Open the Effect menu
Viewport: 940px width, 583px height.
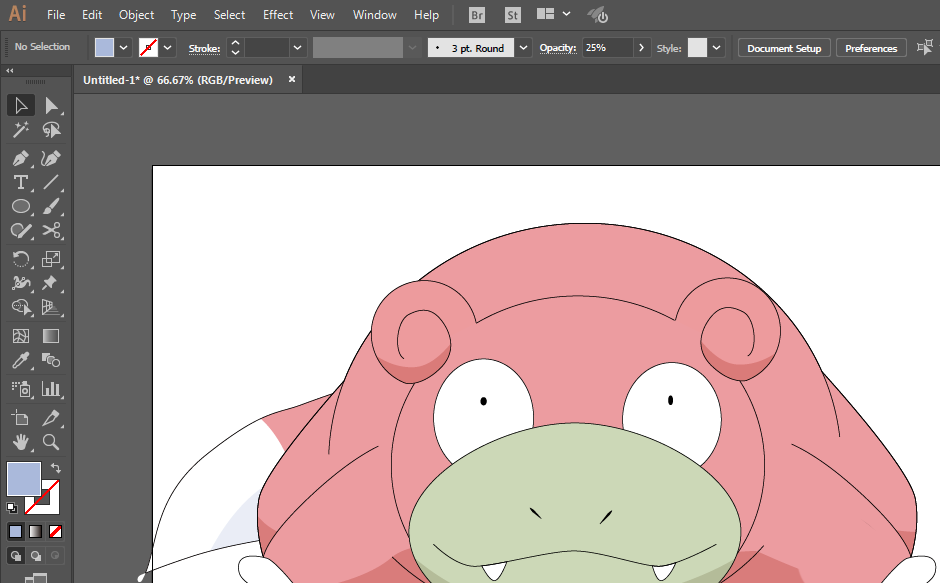[x=278, y=15]
